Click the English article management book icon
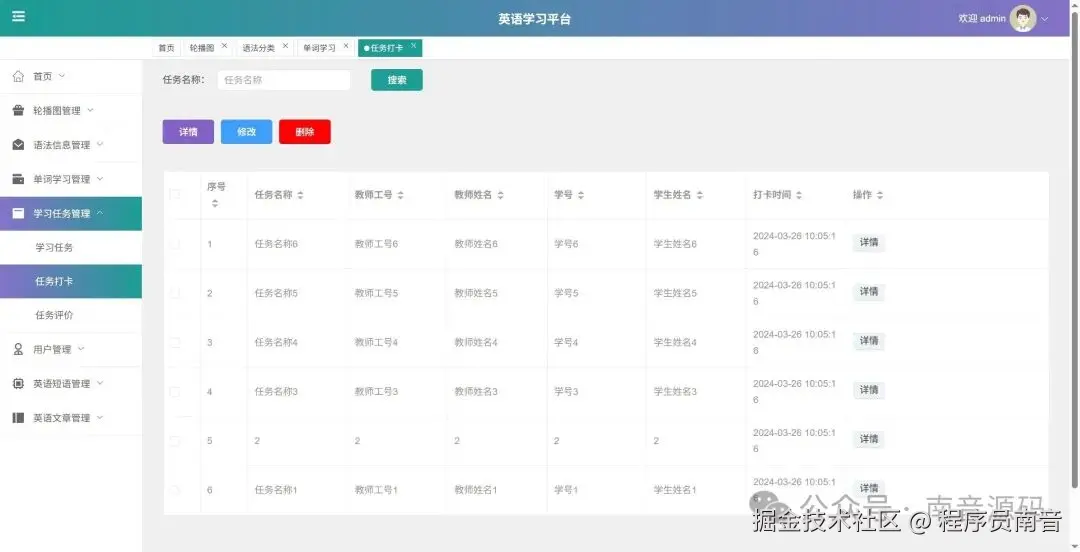Image resolution: width=1080 pixels, height=552 pixels. (19, 418)
